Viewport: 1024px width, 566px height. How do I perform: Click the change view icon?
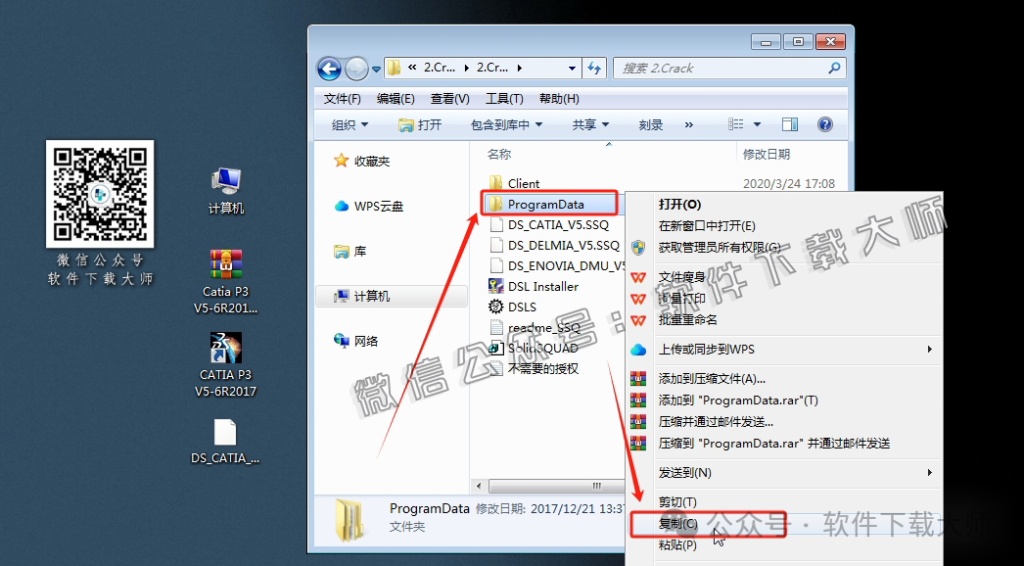736,124
